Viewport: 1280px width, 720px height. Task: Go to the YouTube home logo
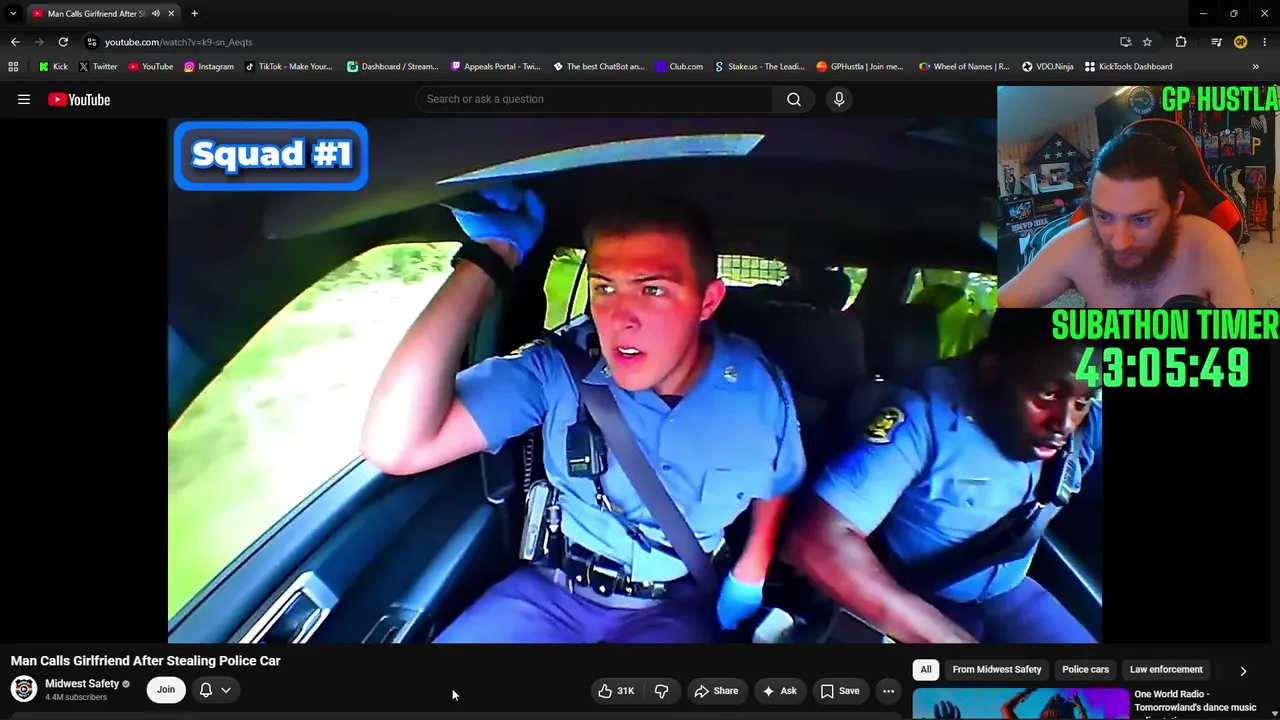pyautogui.click(x=79, y=99)
